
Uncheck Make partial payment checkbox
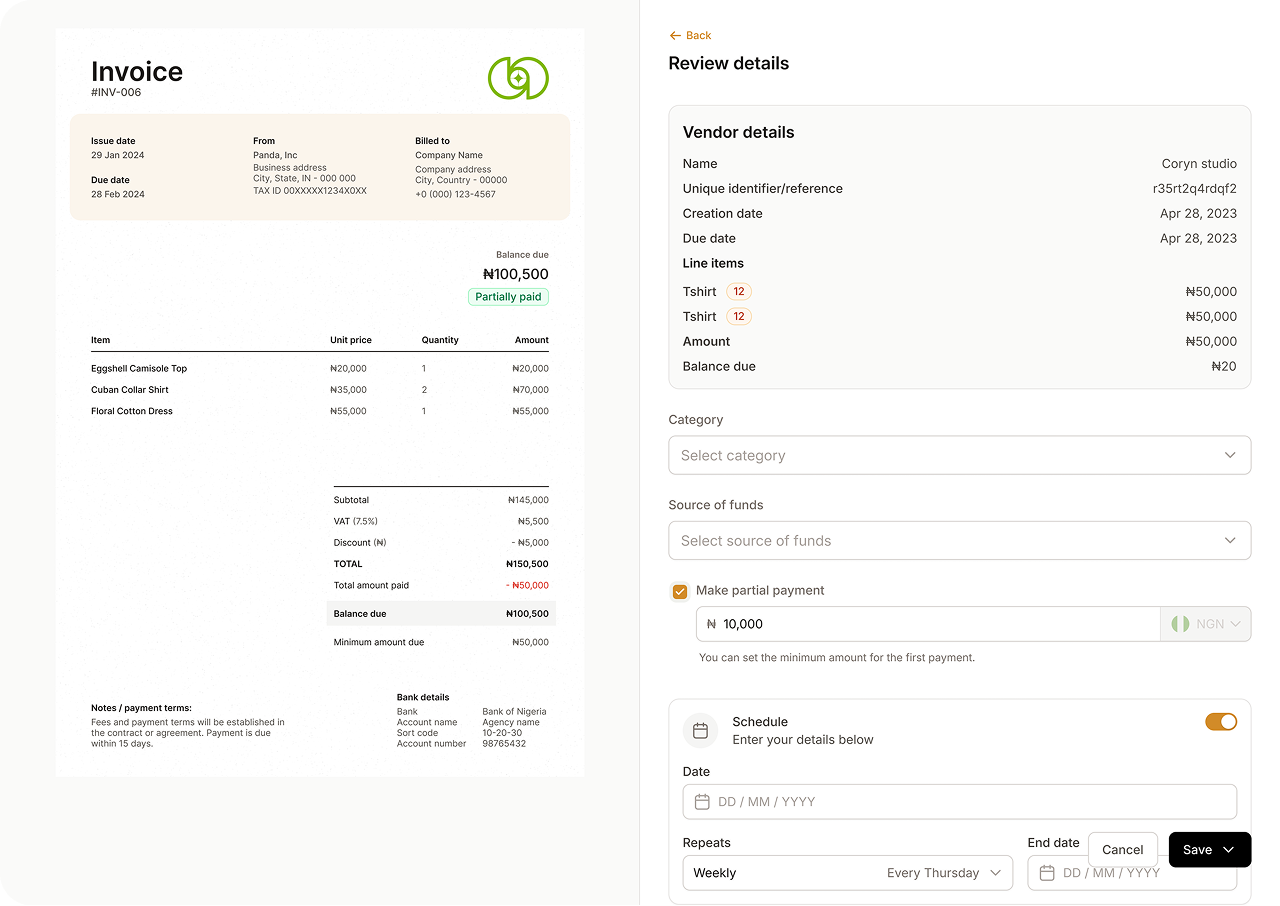(x=680, y=592)
